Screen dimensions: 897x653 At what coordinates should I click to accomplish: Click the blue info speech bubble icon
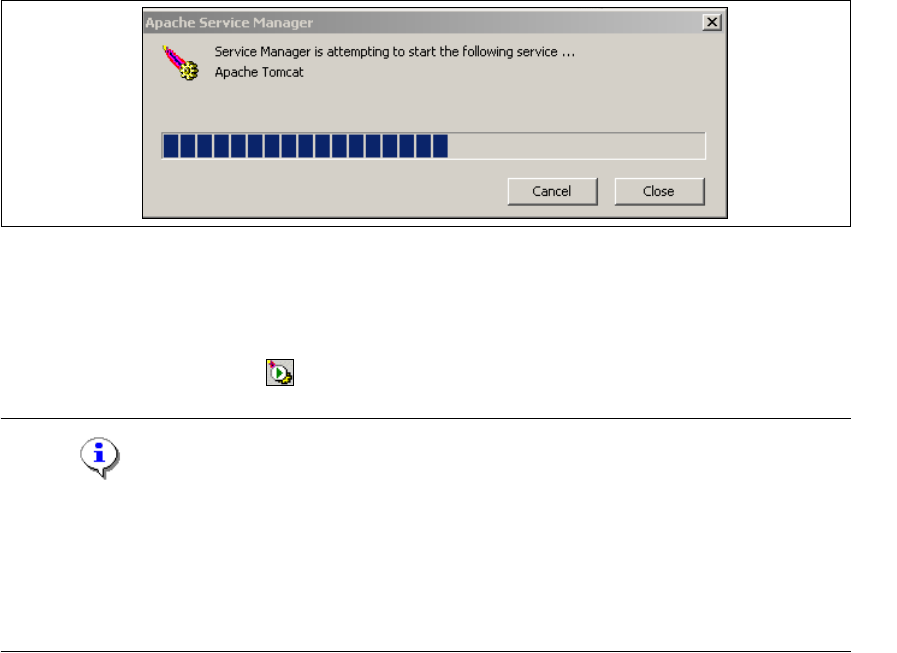point(100,458)
